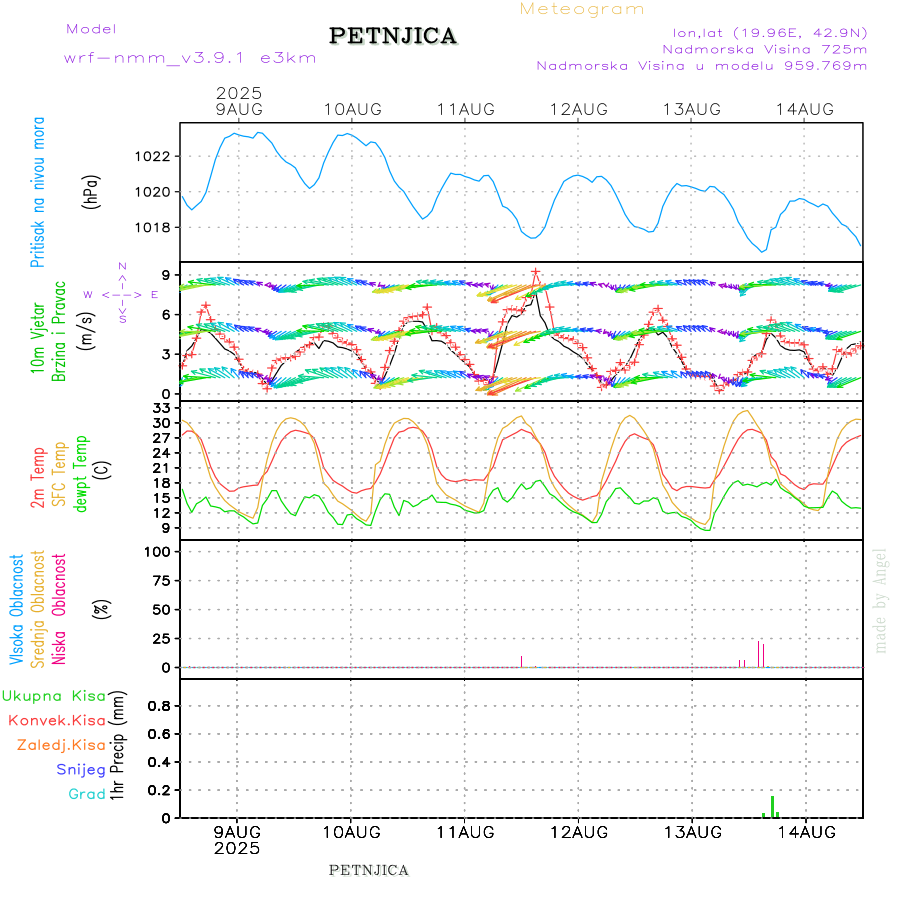Image resolution: width=900 pixels, height=900 pixels.
Task: Click the Visoka Oblacnost axis label
Action: click(18, 609)
